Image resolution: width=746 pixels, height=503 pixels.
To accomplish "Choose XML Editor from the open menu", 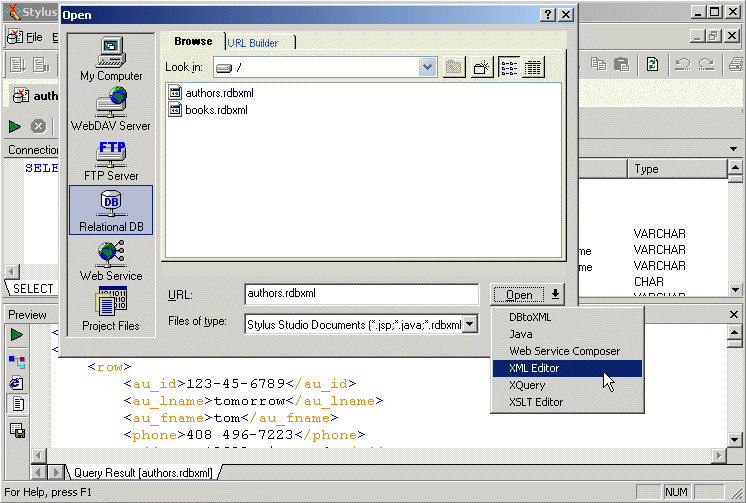I will [x=534, y=368].
